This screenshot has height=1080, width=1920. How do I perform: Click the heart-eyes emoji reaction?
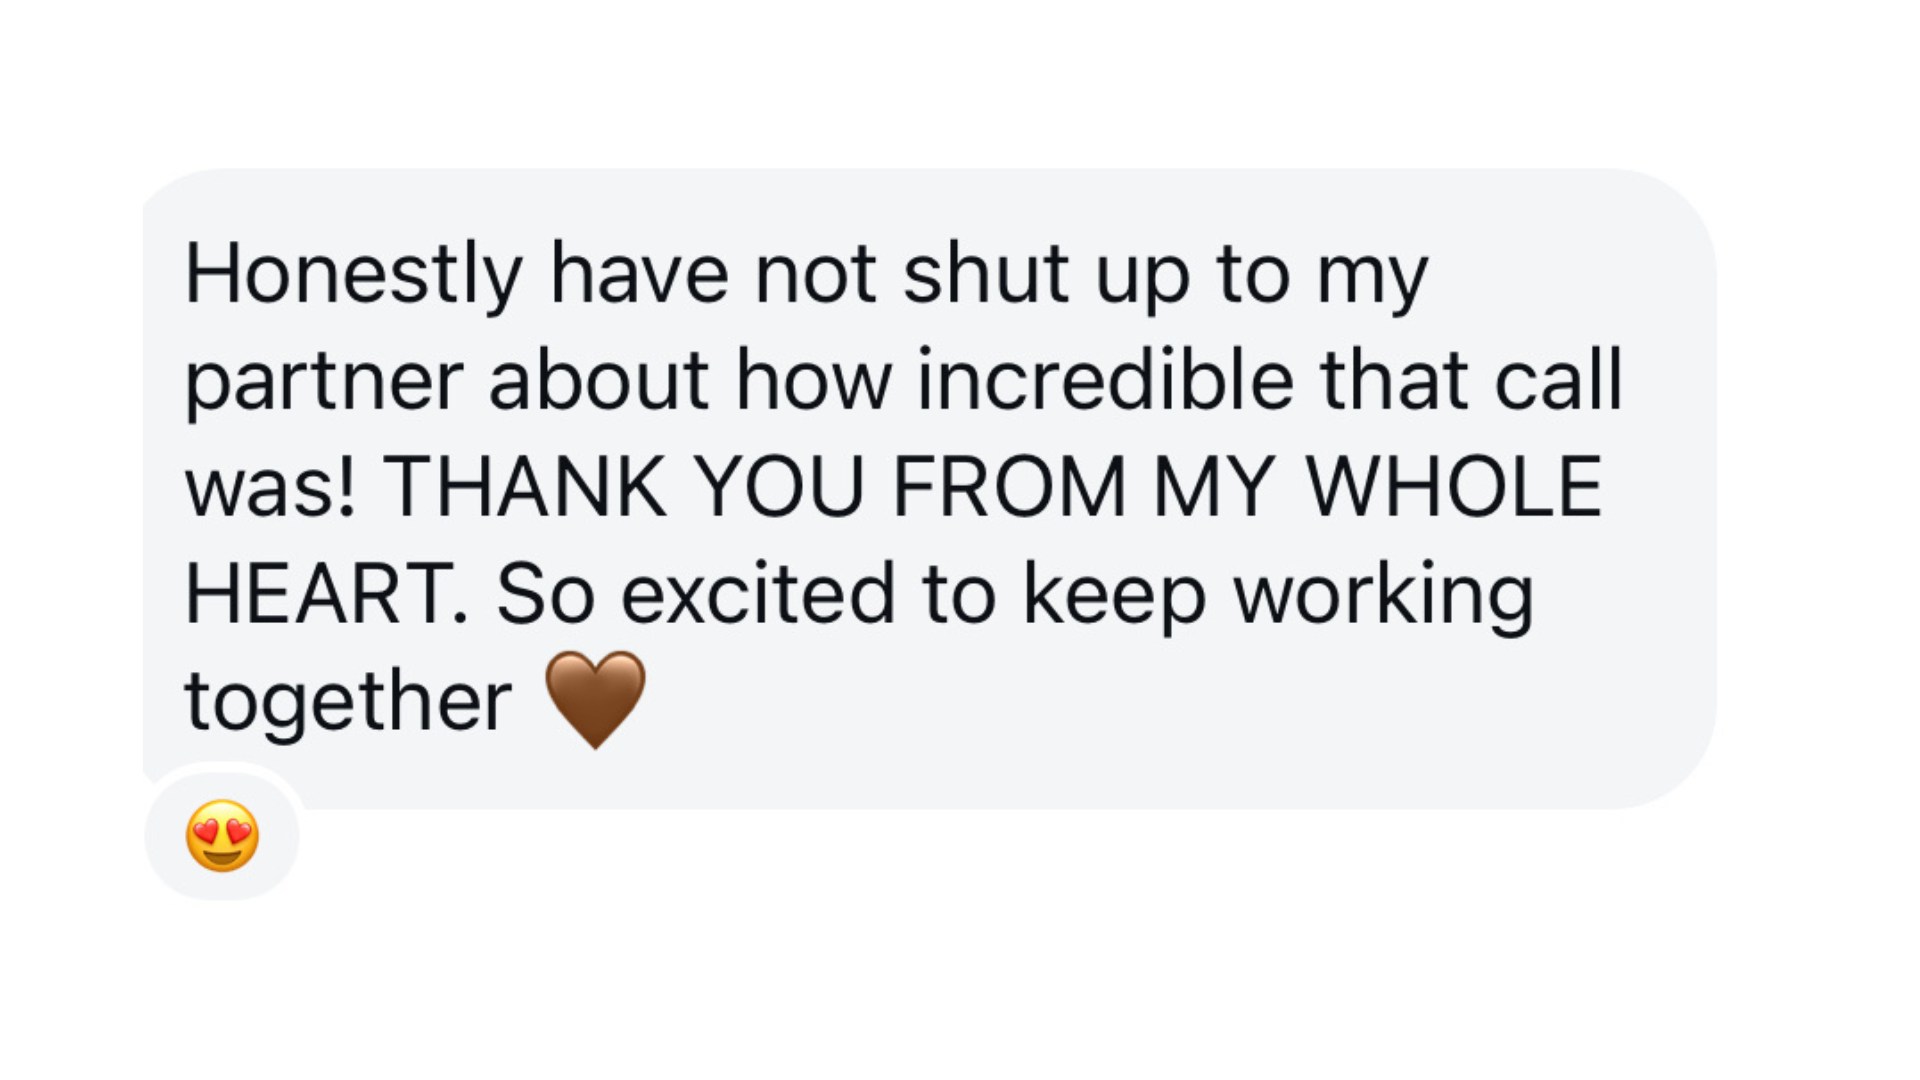(222, 836)
